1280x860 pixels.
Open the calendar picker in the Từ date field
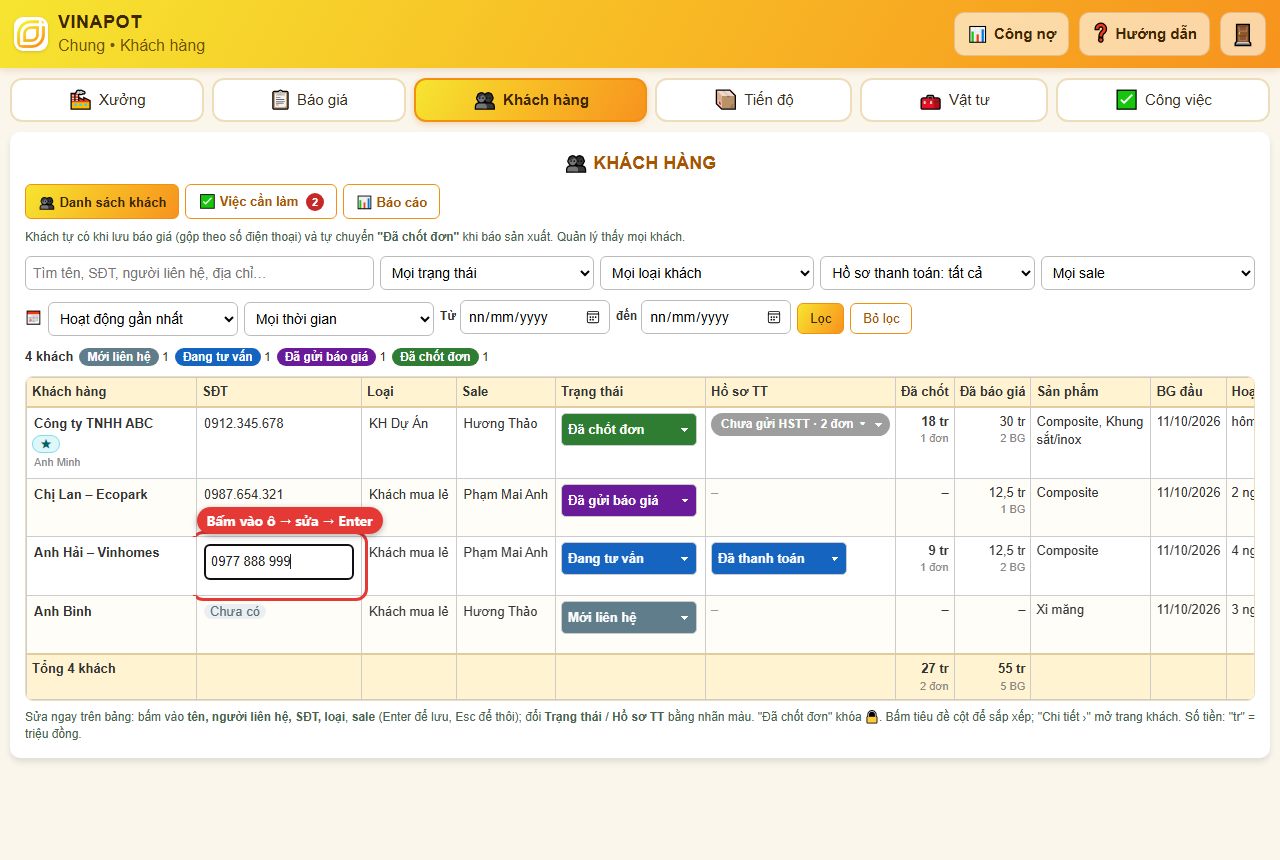point(593,317)
